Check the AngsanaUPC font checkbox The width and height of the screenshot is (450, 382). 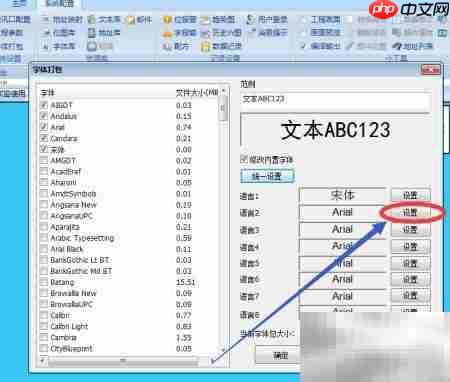pyautogui.click(x=44, y=216)
